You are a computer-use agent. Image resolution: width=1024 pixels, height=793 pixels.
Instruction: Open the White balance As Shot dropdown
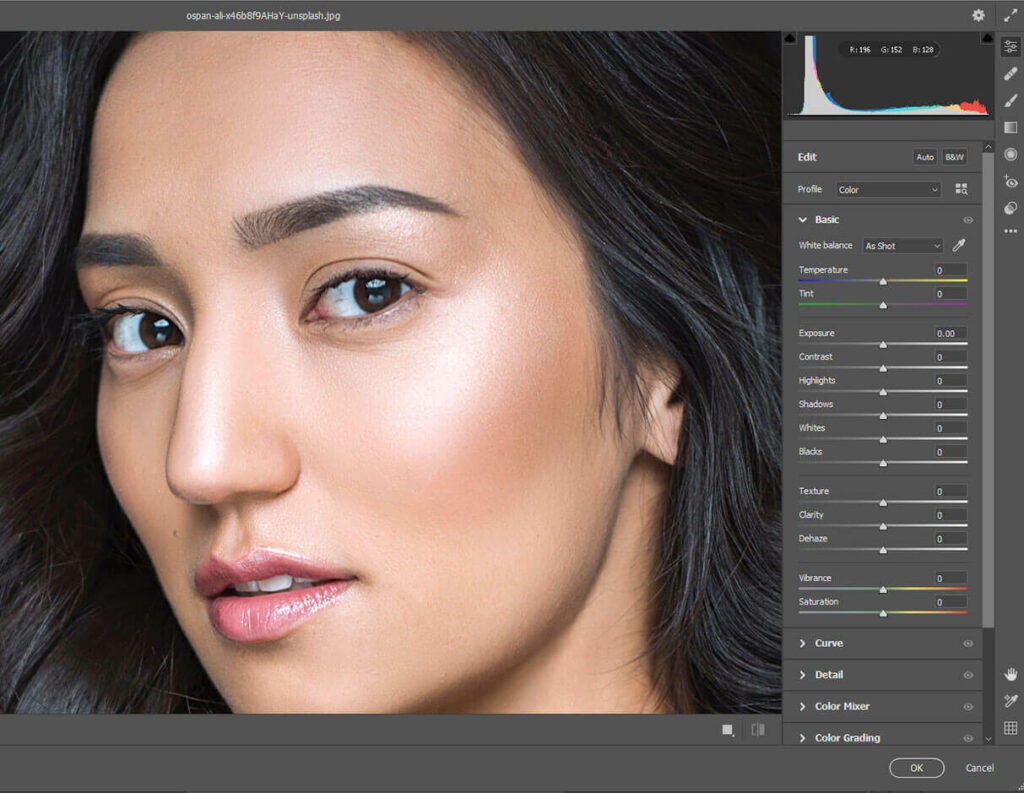[902, 246]
